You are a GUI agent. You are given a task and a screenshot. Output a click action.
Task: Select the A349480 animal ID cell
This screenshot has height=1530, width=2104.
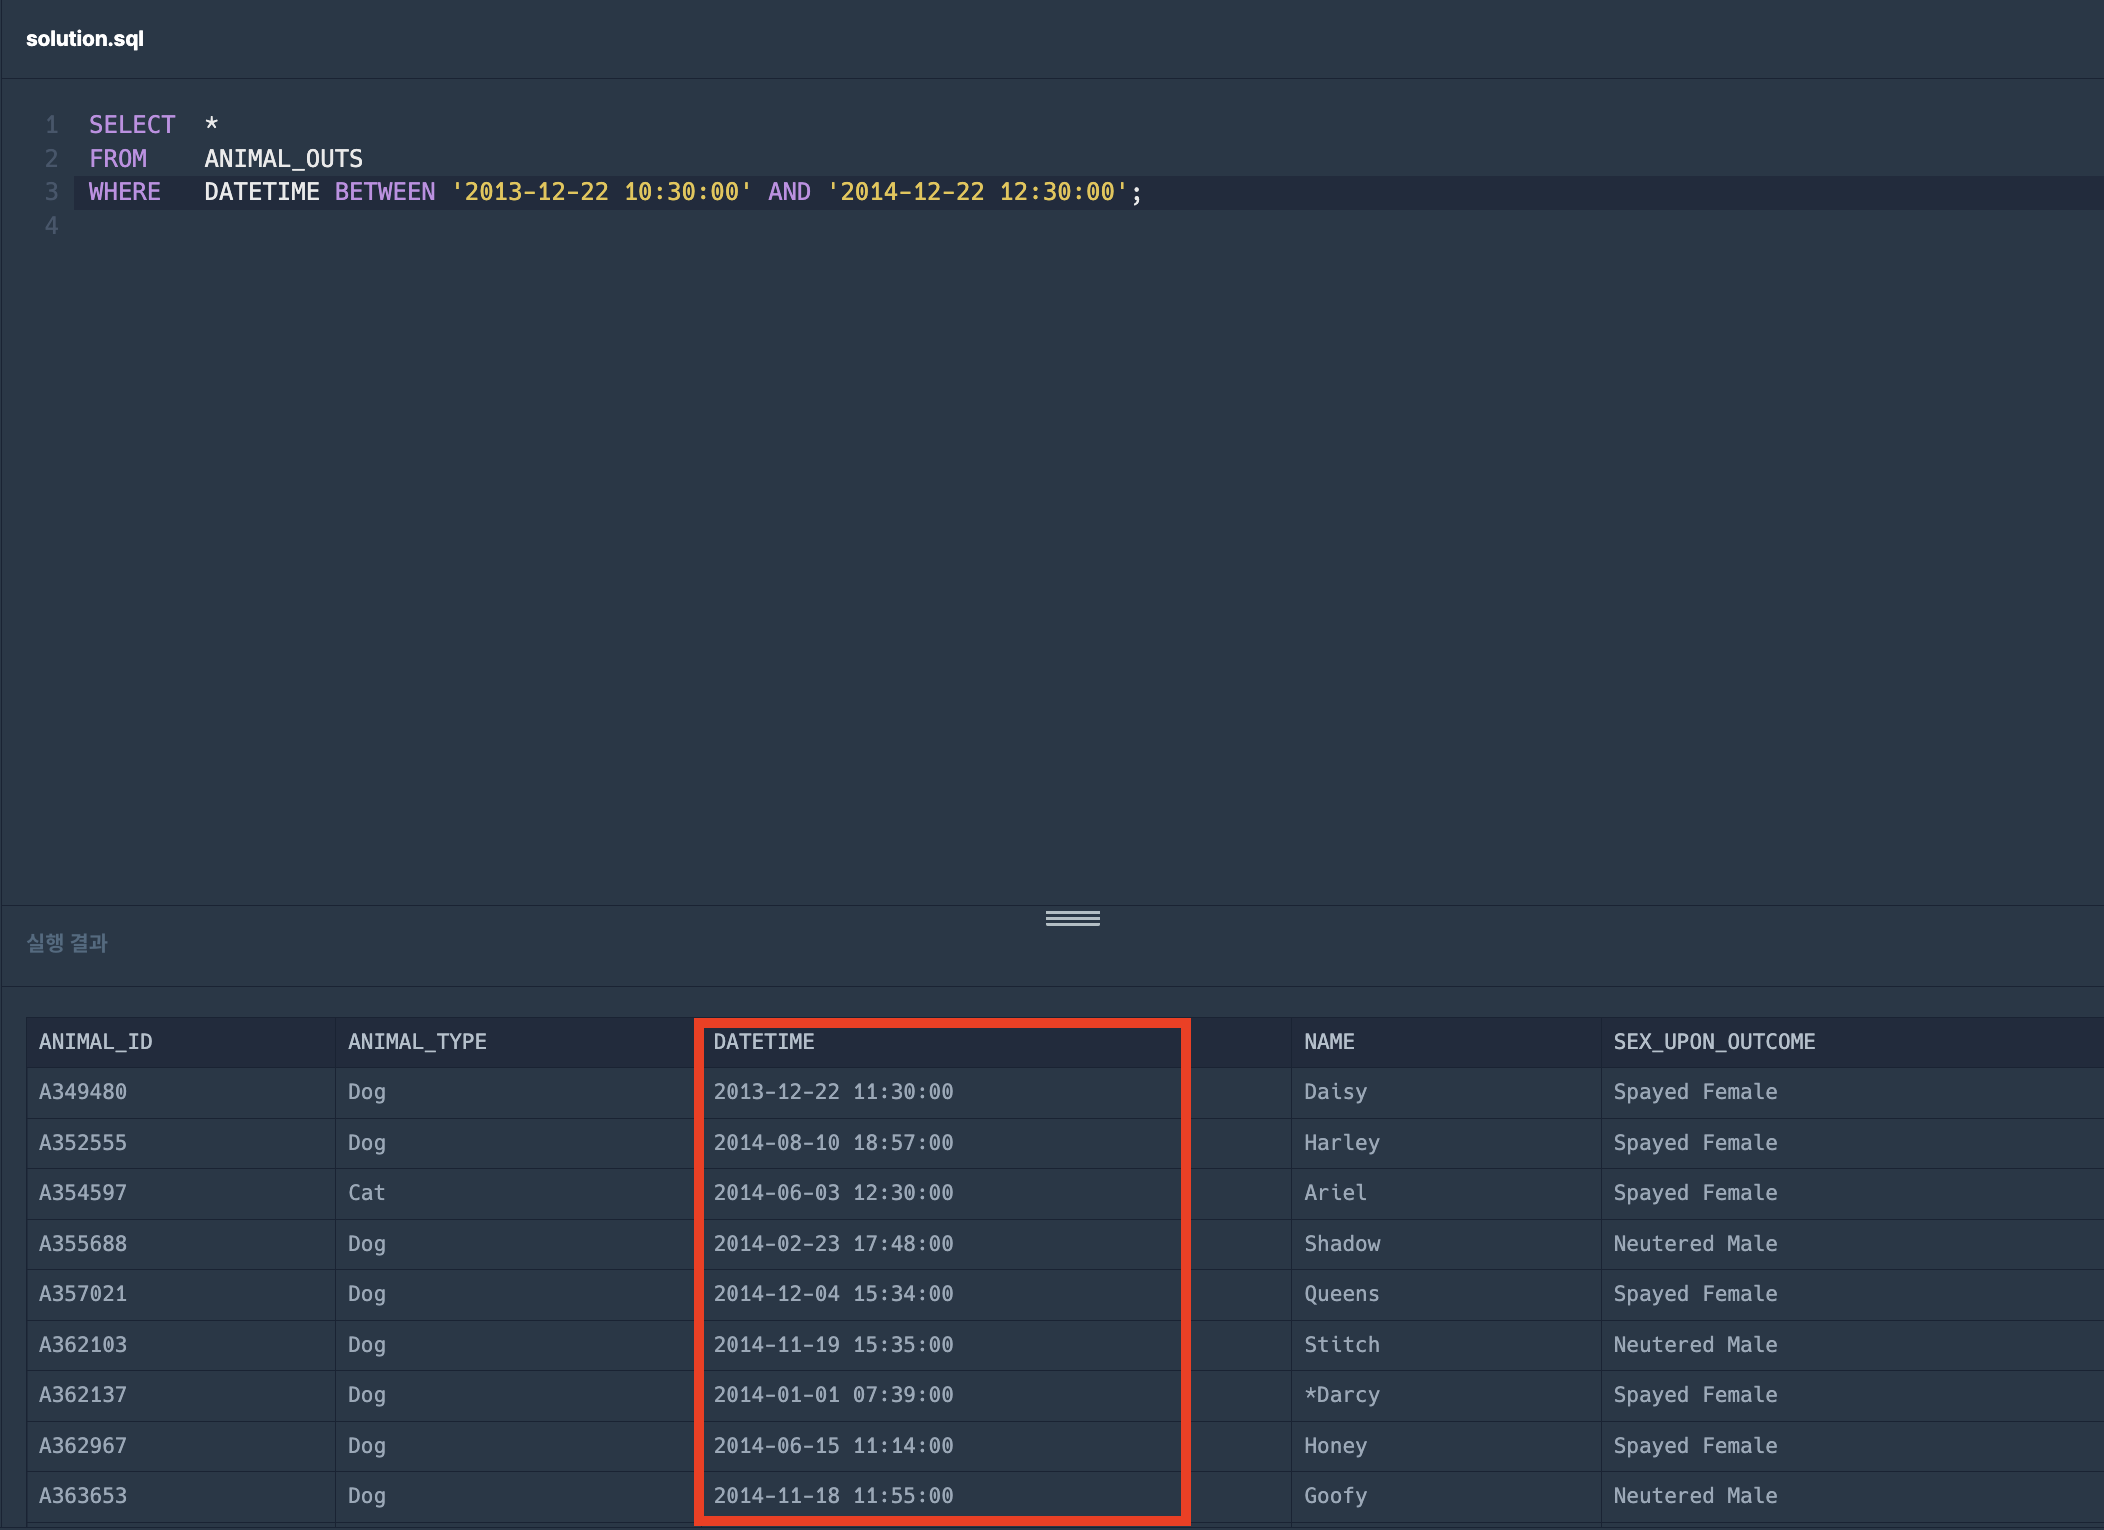point(83,1092)
